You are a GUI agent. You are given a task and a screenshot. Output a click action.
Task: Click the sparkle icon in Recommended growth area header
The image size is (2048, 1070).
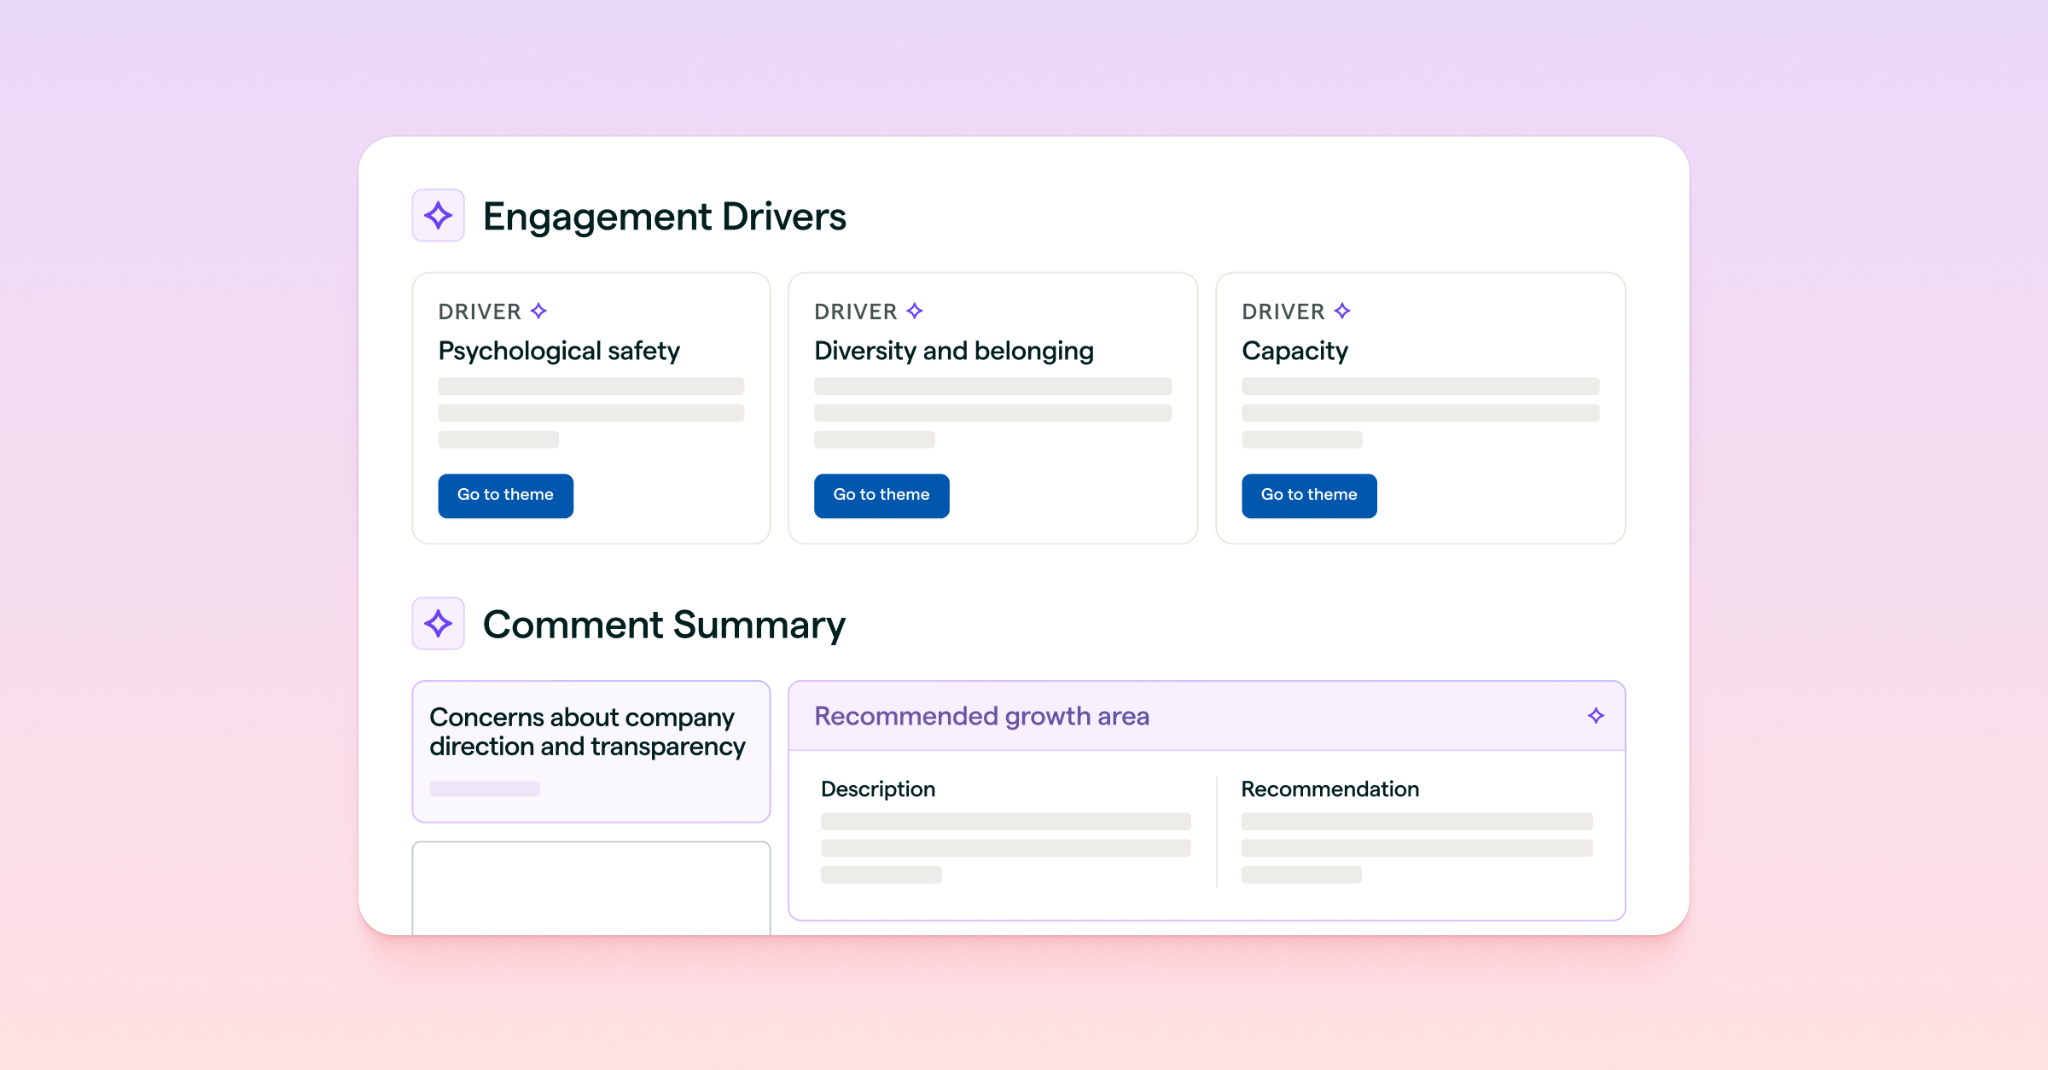click(1596, 715)
